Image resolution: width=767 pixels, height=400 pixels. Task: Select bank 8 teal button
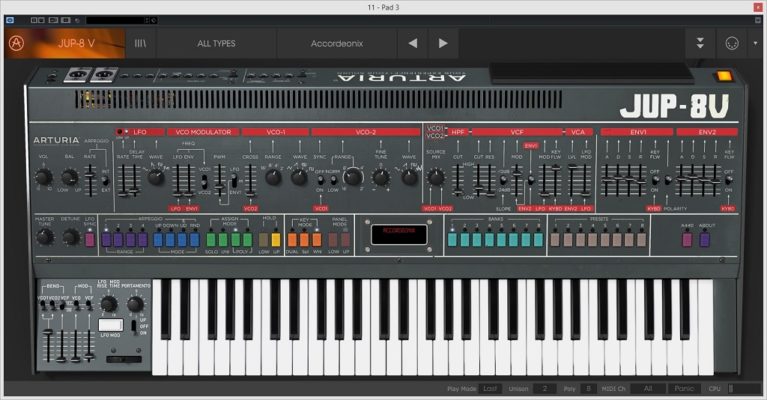pyautogui.click(x=538, y=240)
